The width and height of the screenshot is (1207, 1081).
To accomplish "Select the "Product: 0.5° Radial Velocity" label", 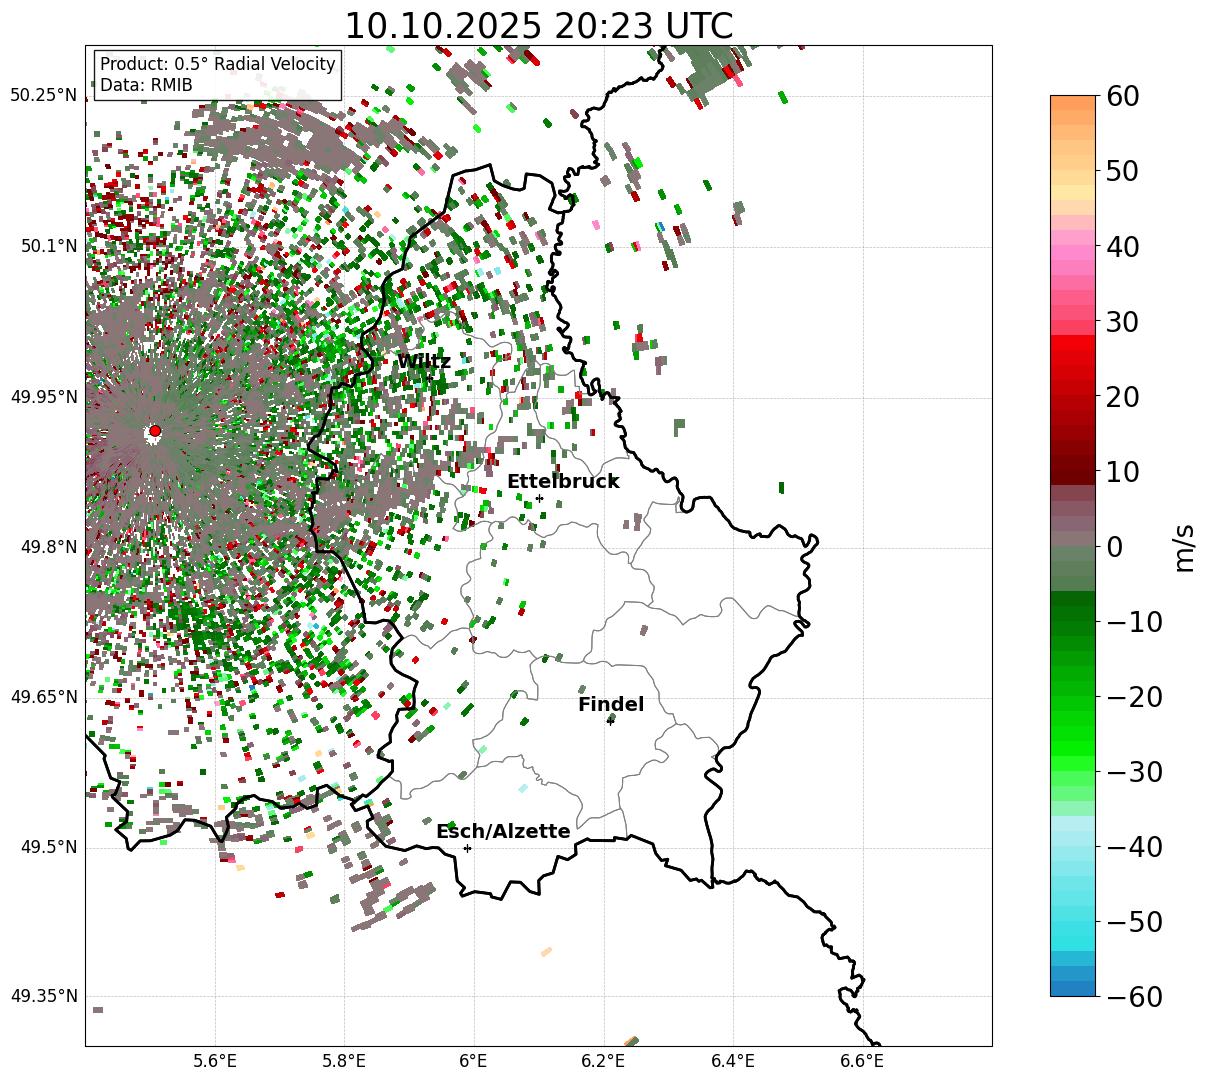I will (218, 64).
